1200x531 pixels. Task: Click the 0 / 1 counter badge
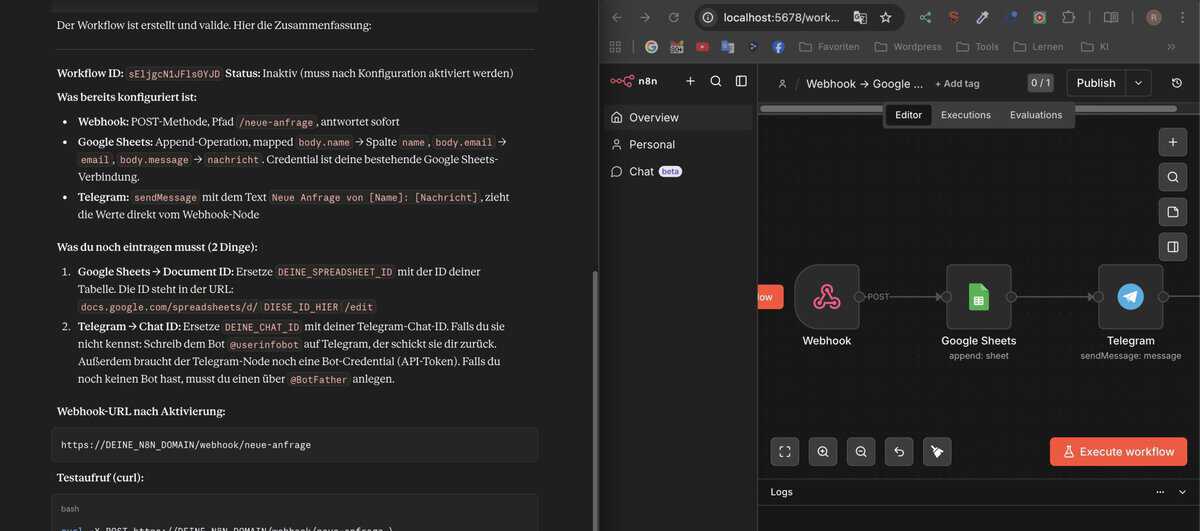(x=1040, y=83)
